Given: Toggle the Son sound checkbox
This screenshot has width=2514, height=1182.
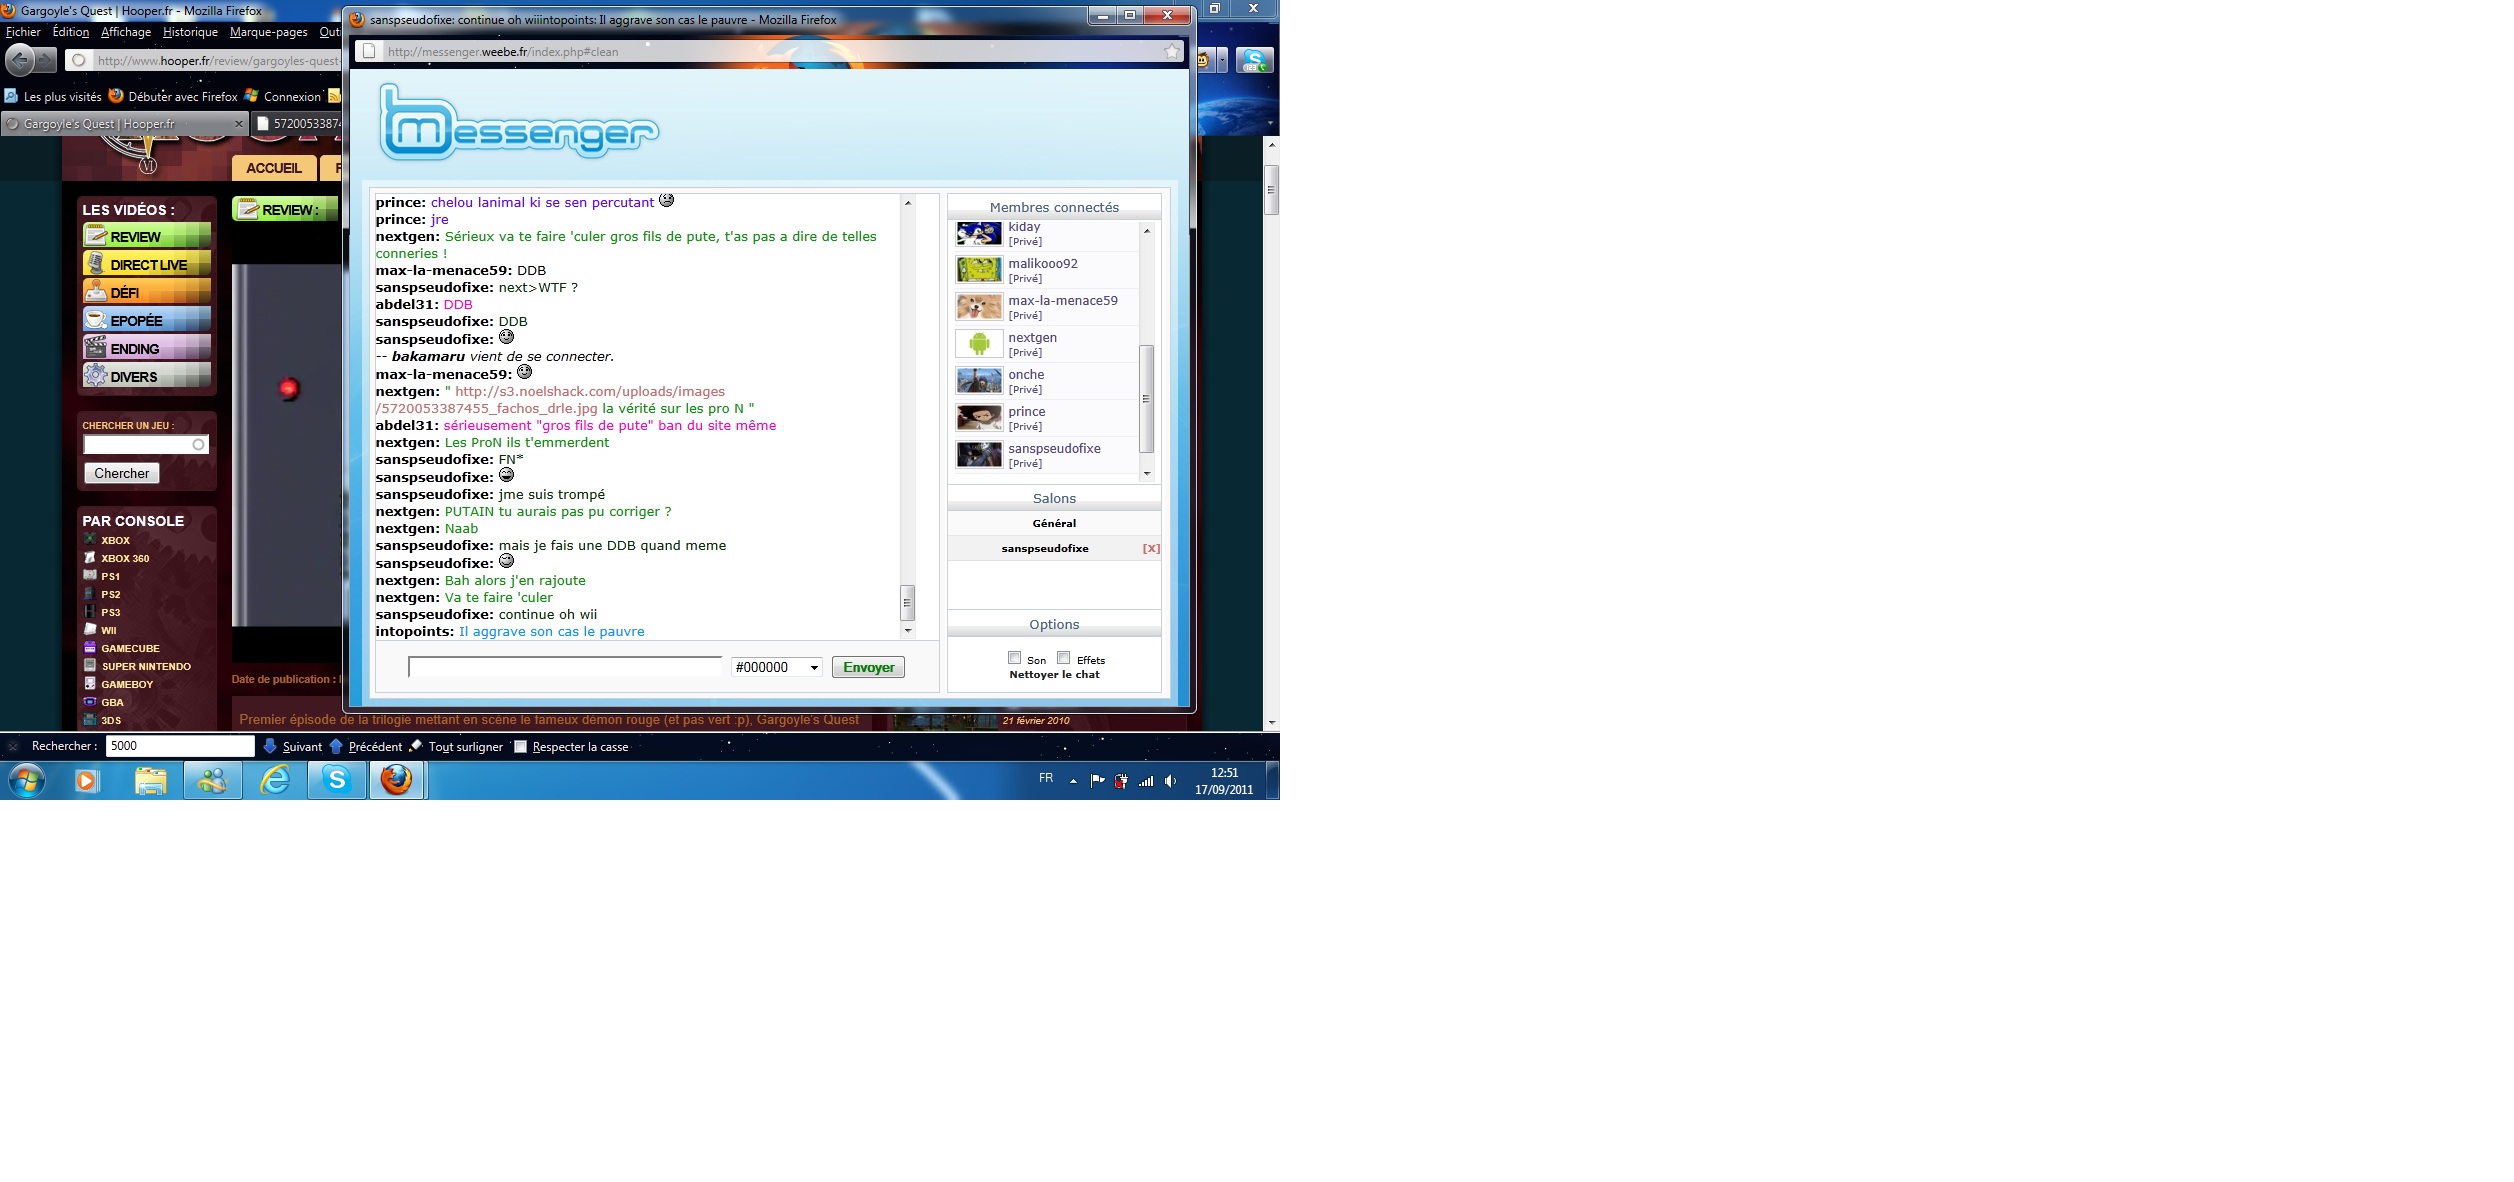Looking at the screenshot, I should click(1014, 658).
